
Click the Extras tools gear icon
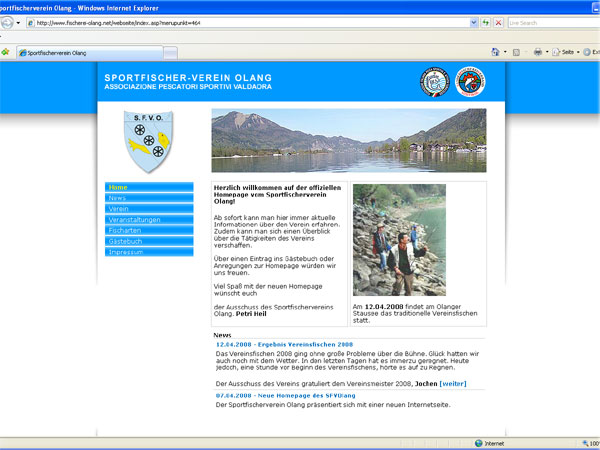click(x=587, y=52)
